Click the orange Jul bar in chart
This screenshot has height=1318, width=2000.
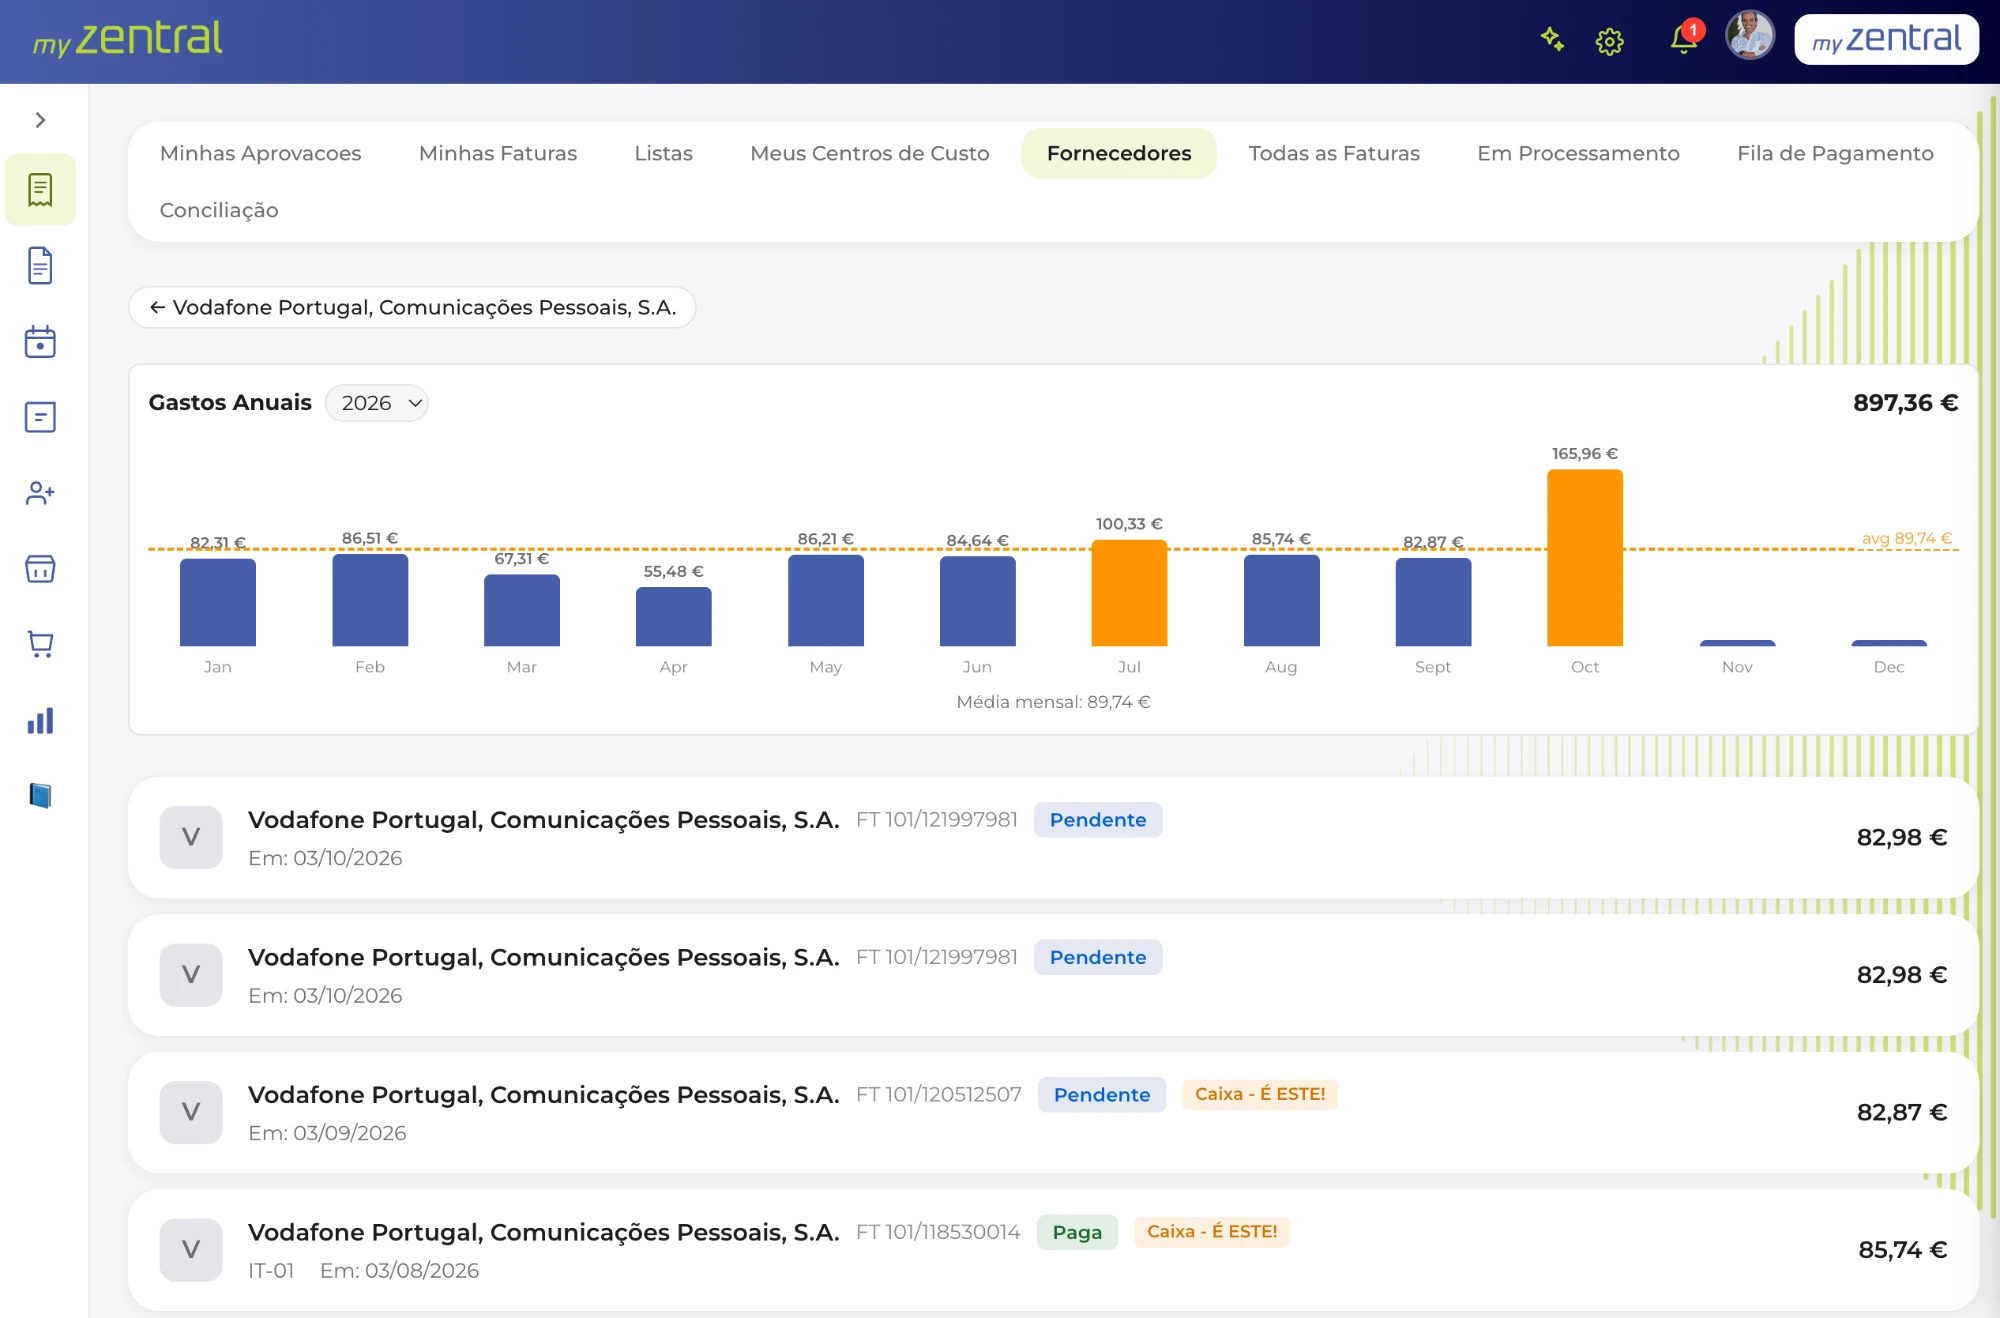click(x=1129, y=592)
